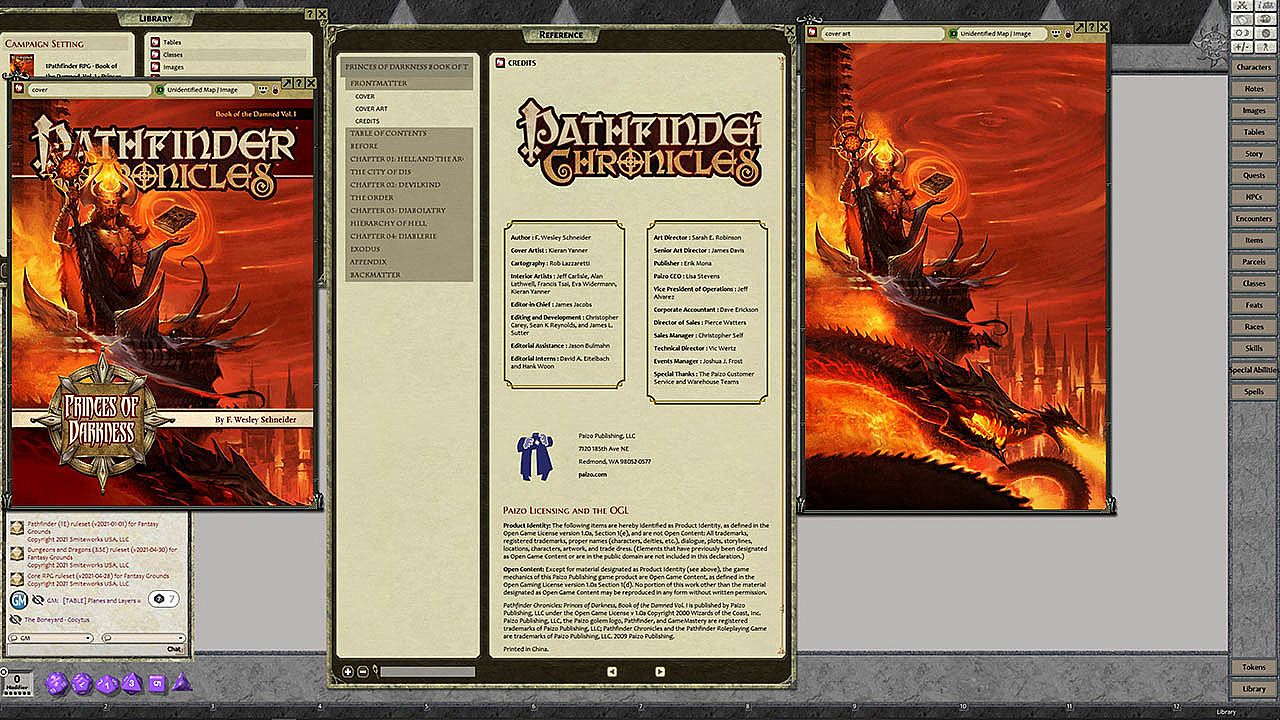Click the Modifier box
Viewport: 1280px width, 720px height.
17,682
